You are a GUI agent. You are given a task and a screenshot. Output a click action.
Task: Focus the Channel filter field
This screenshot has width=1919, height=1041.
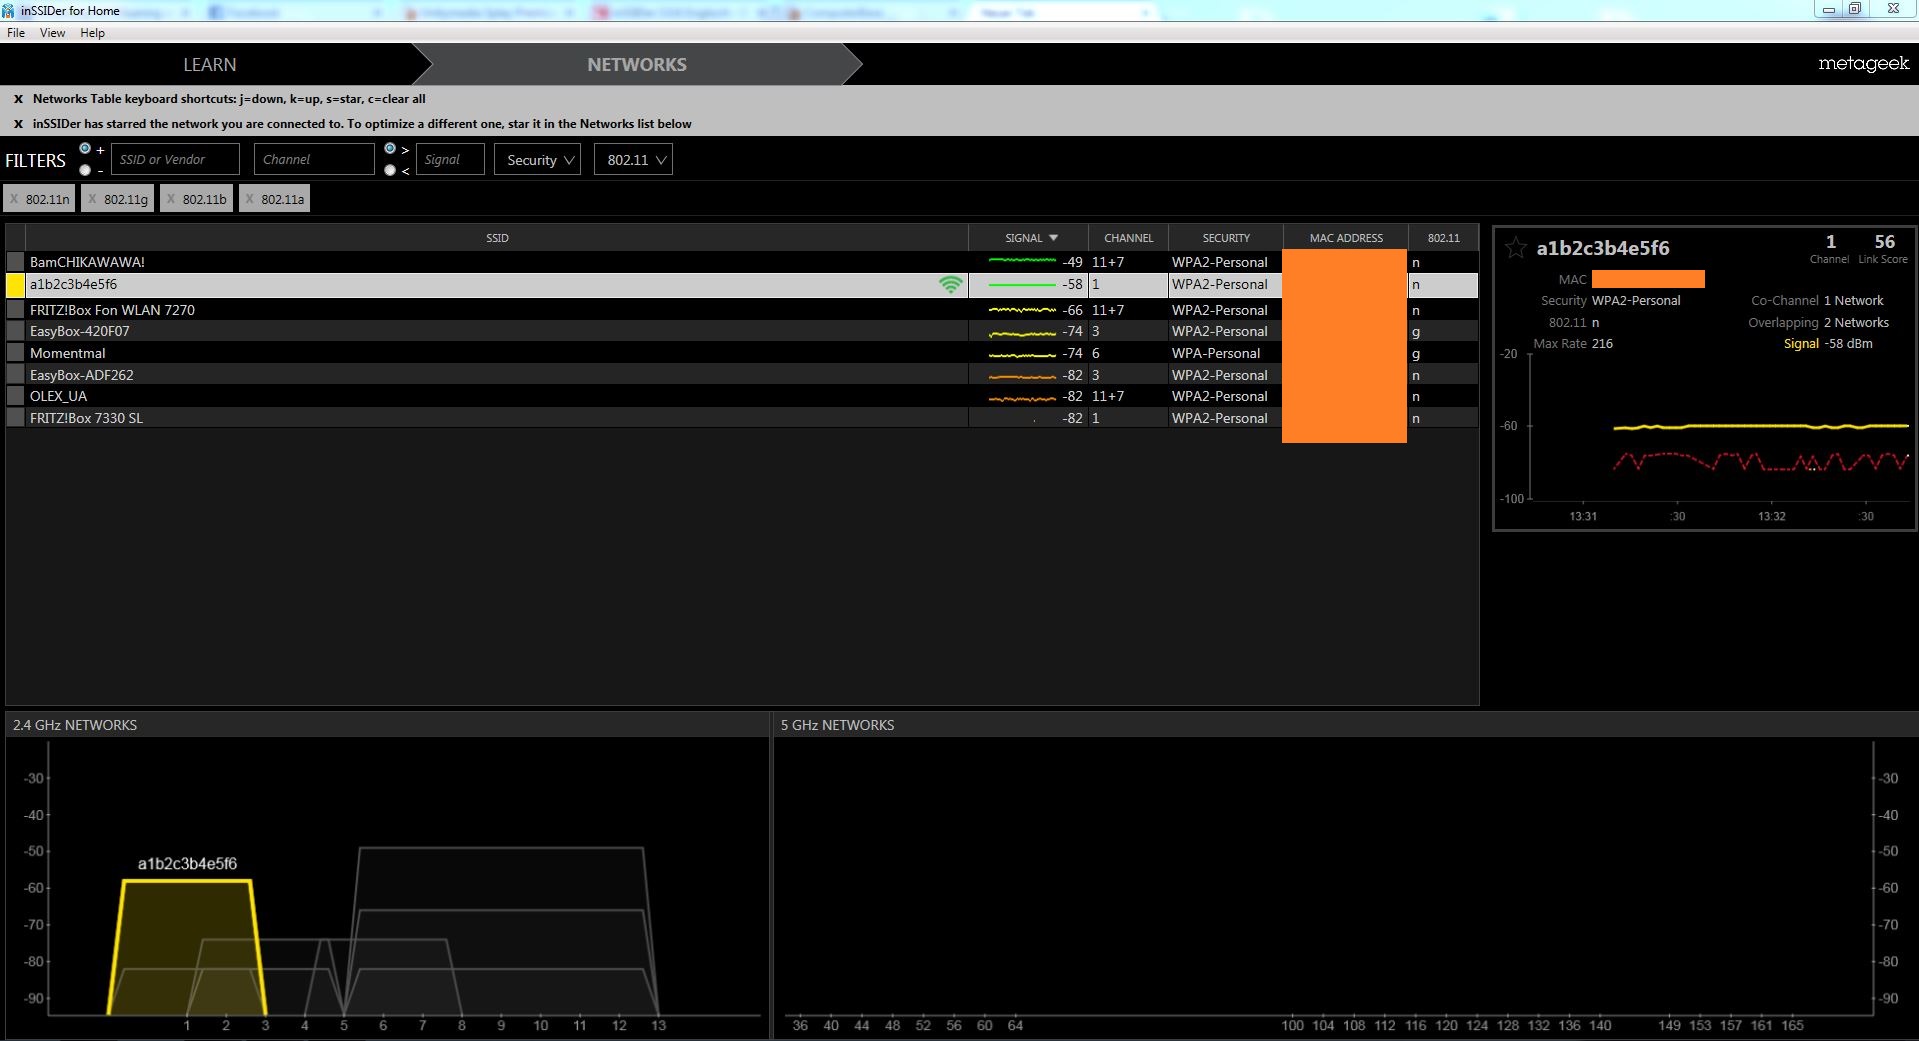(x=314, y=160)
